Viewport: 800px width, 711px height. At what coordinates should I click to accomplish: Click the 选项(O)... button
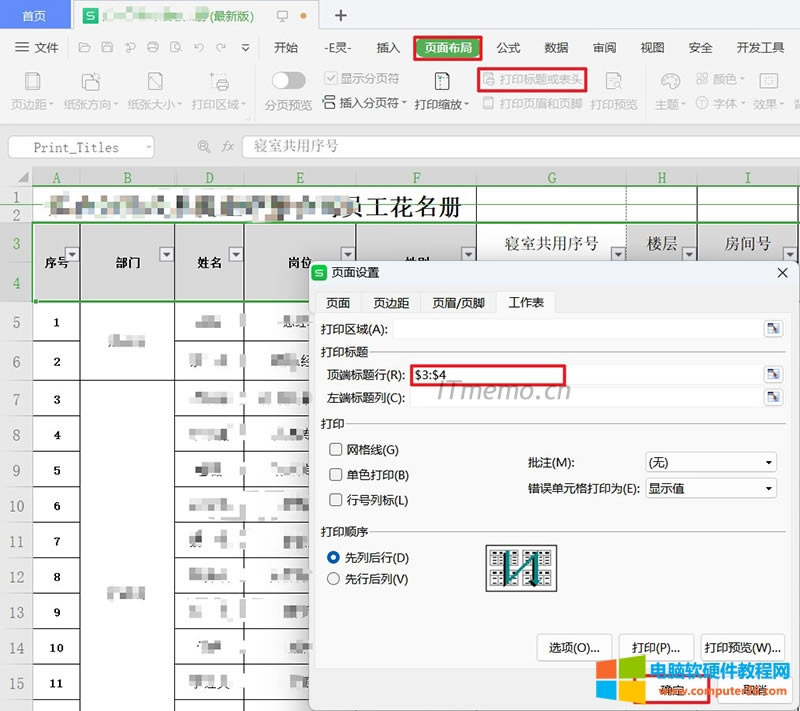click(574, 647)
